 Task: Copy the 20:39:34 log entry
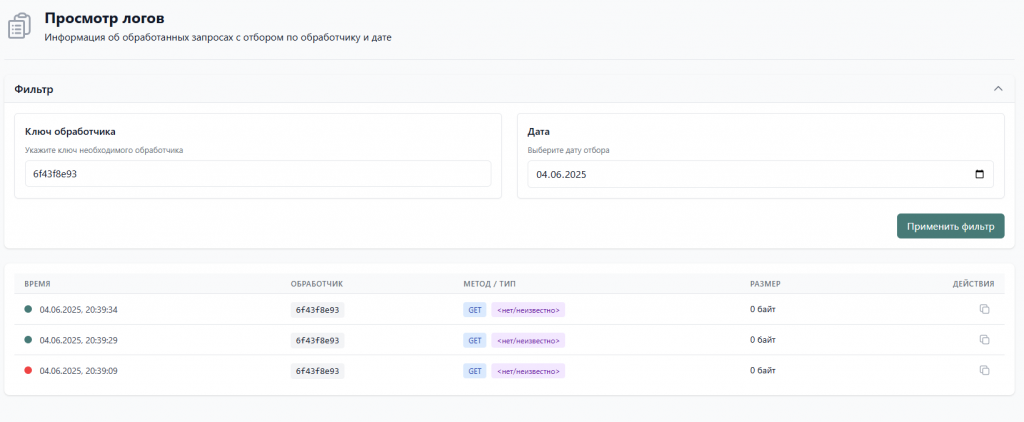984,309
